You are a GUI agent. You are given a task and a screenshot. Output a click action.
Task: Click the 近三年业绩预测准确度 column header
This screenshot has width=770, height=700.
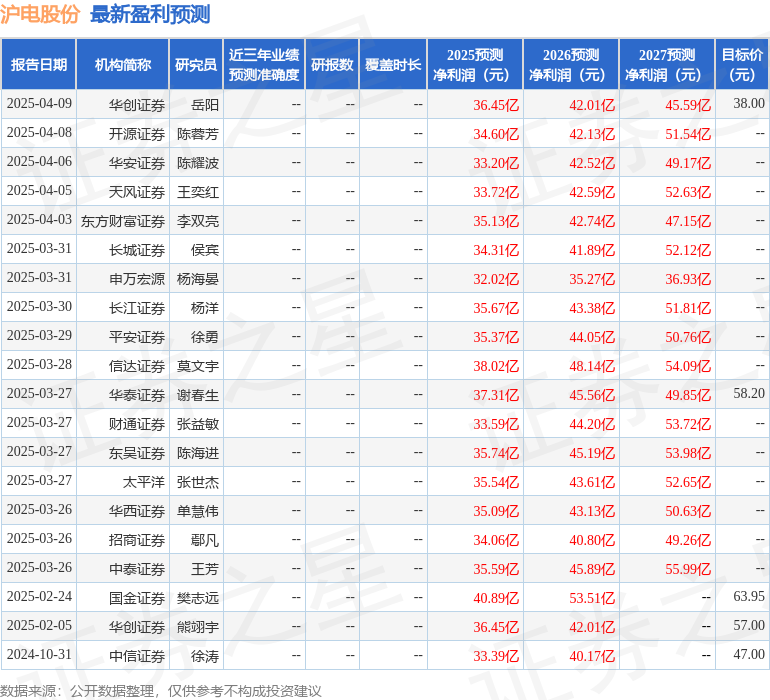click(264, 65)
